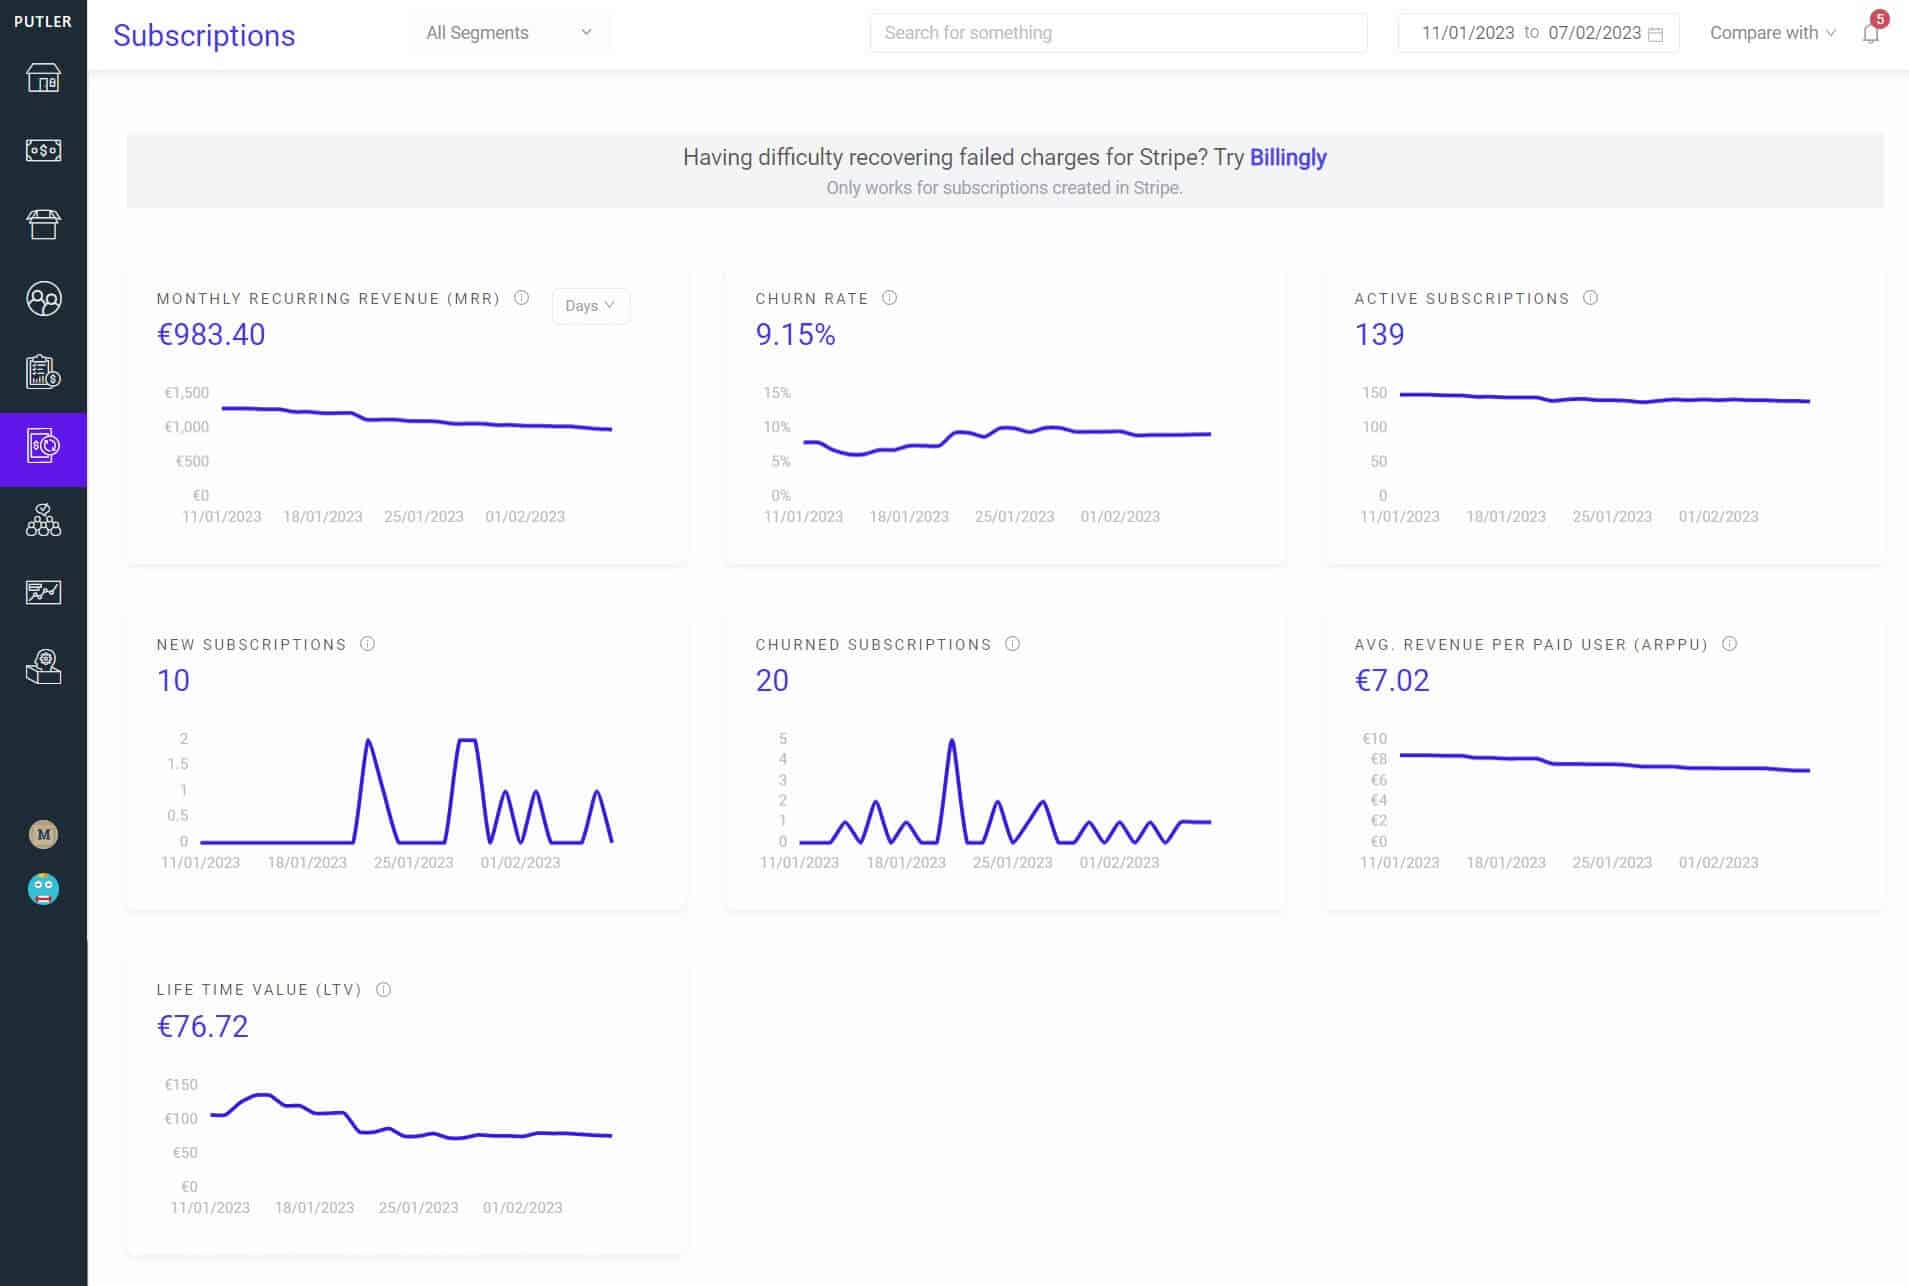Click the Subscriptions page title
This screenshot has width=1909, height=1286.
pos(204,35)
